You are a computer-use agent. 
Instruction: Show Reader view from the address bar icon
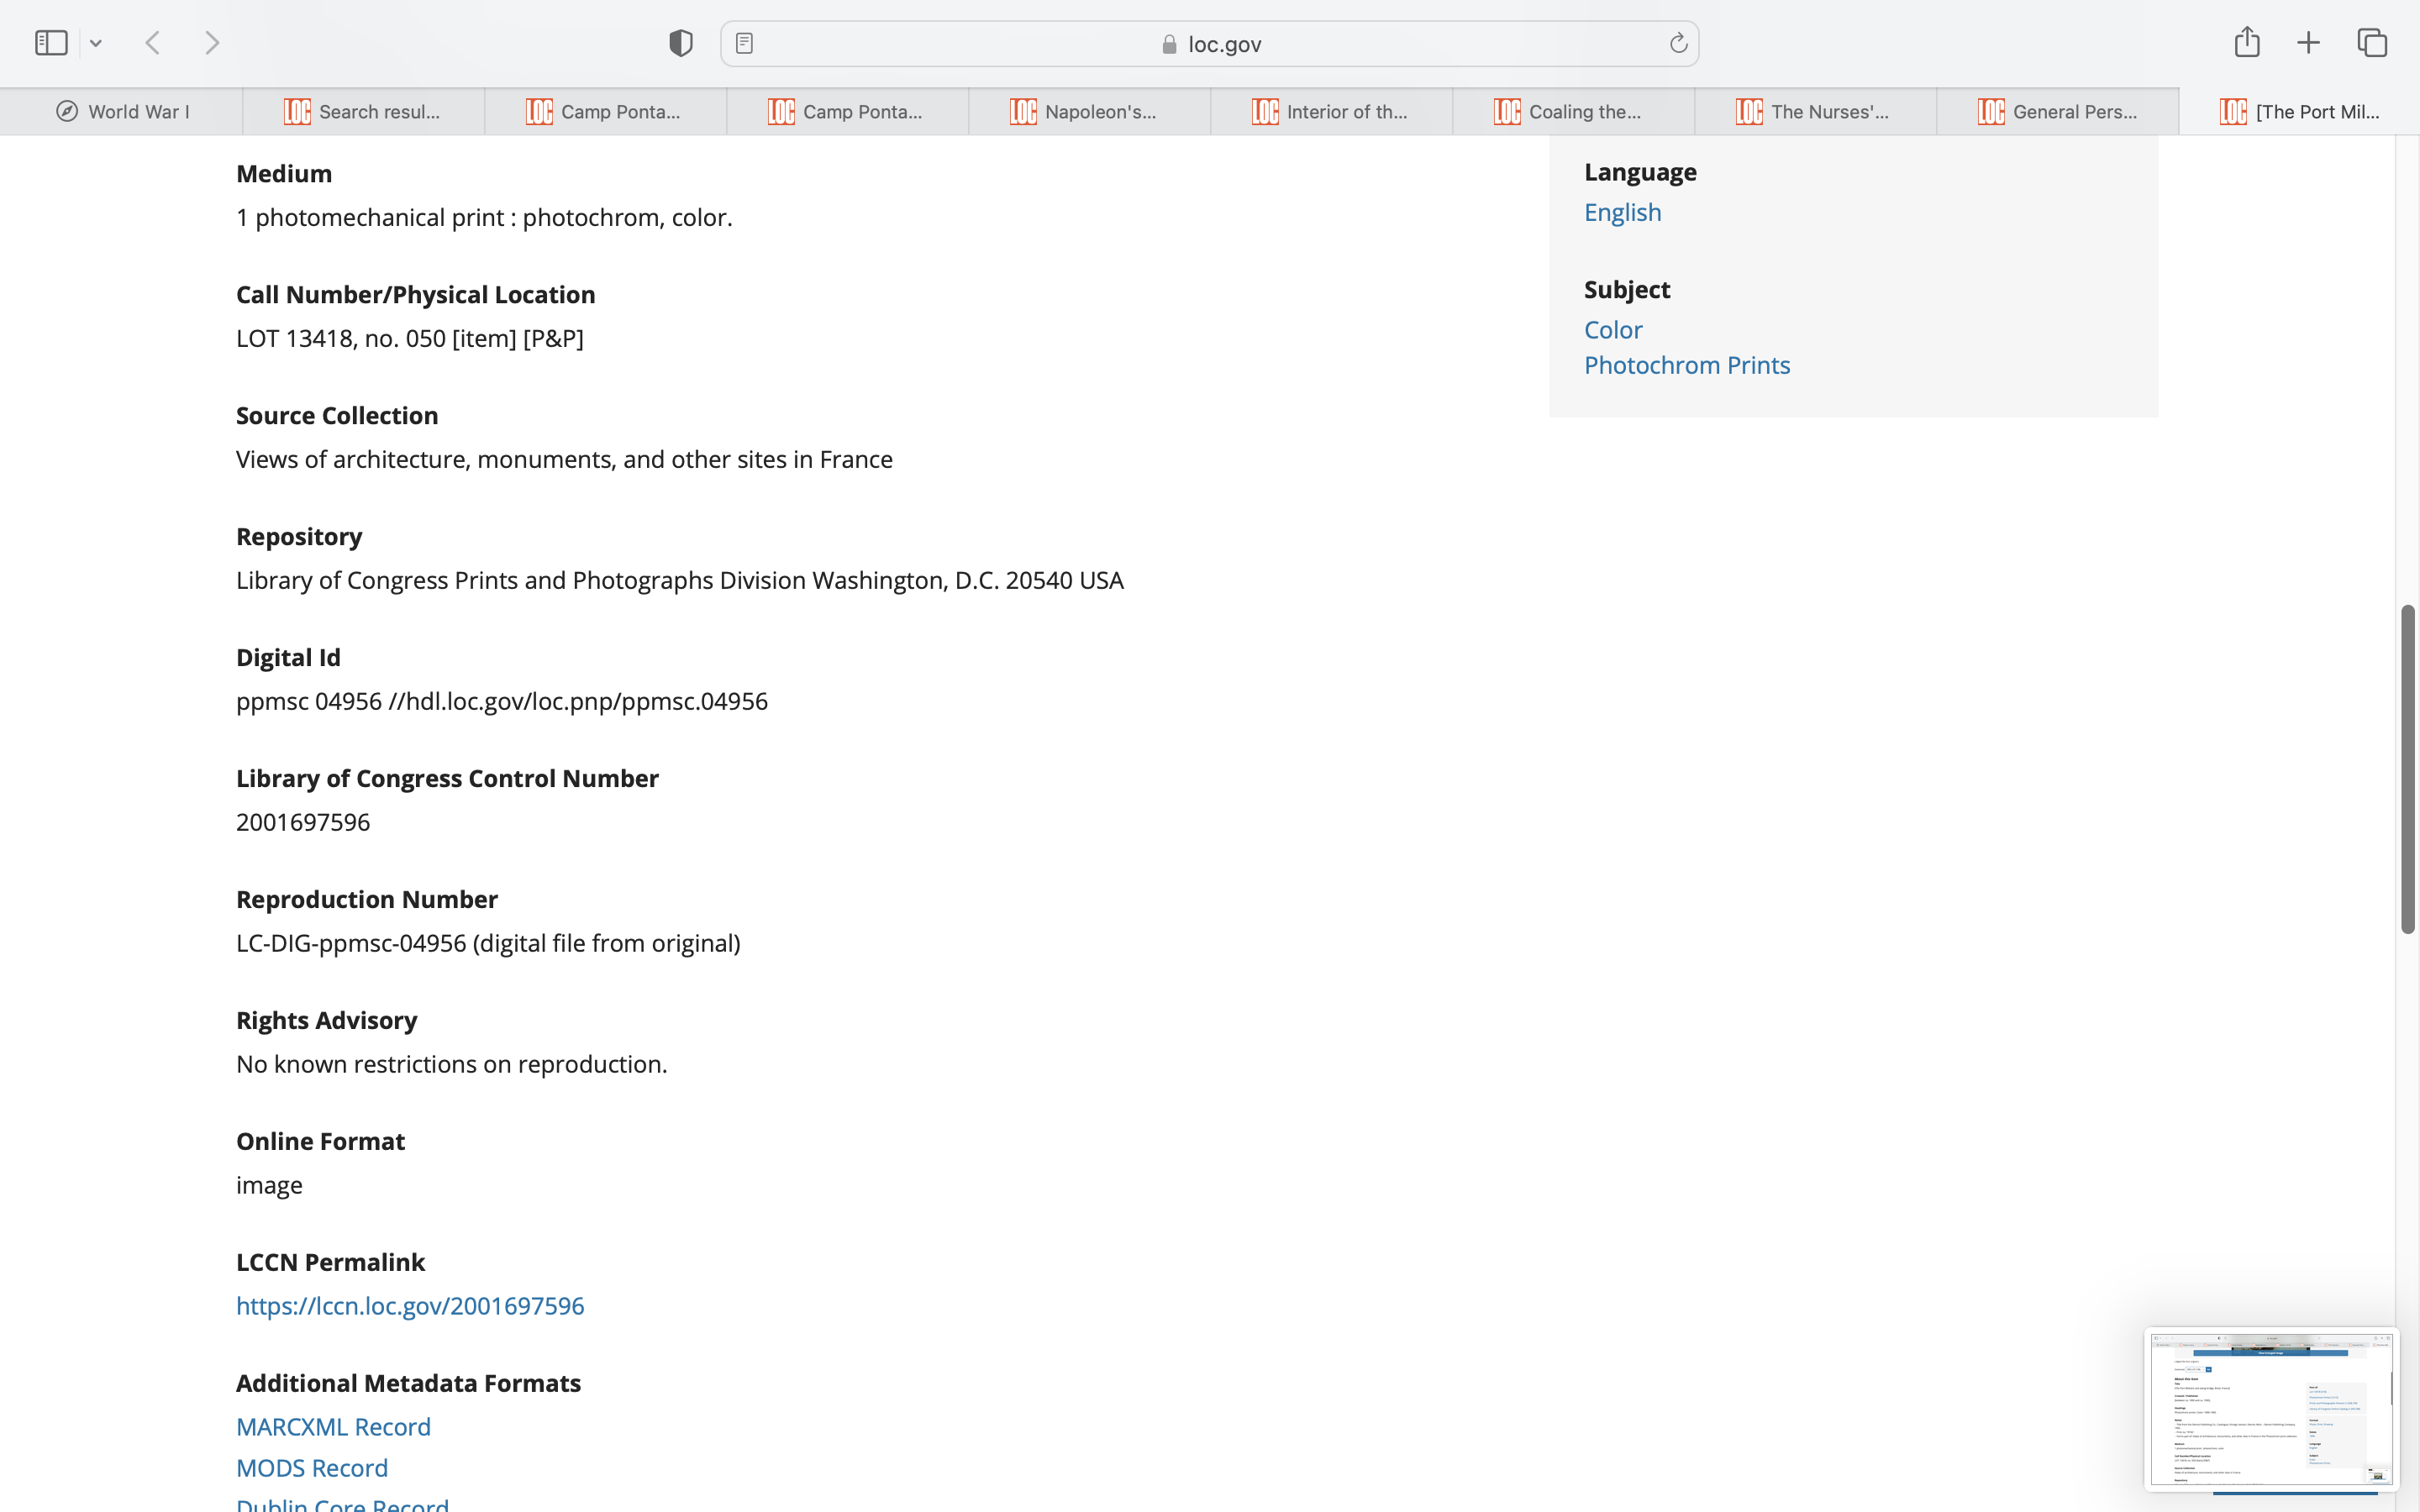coord(744,43)
